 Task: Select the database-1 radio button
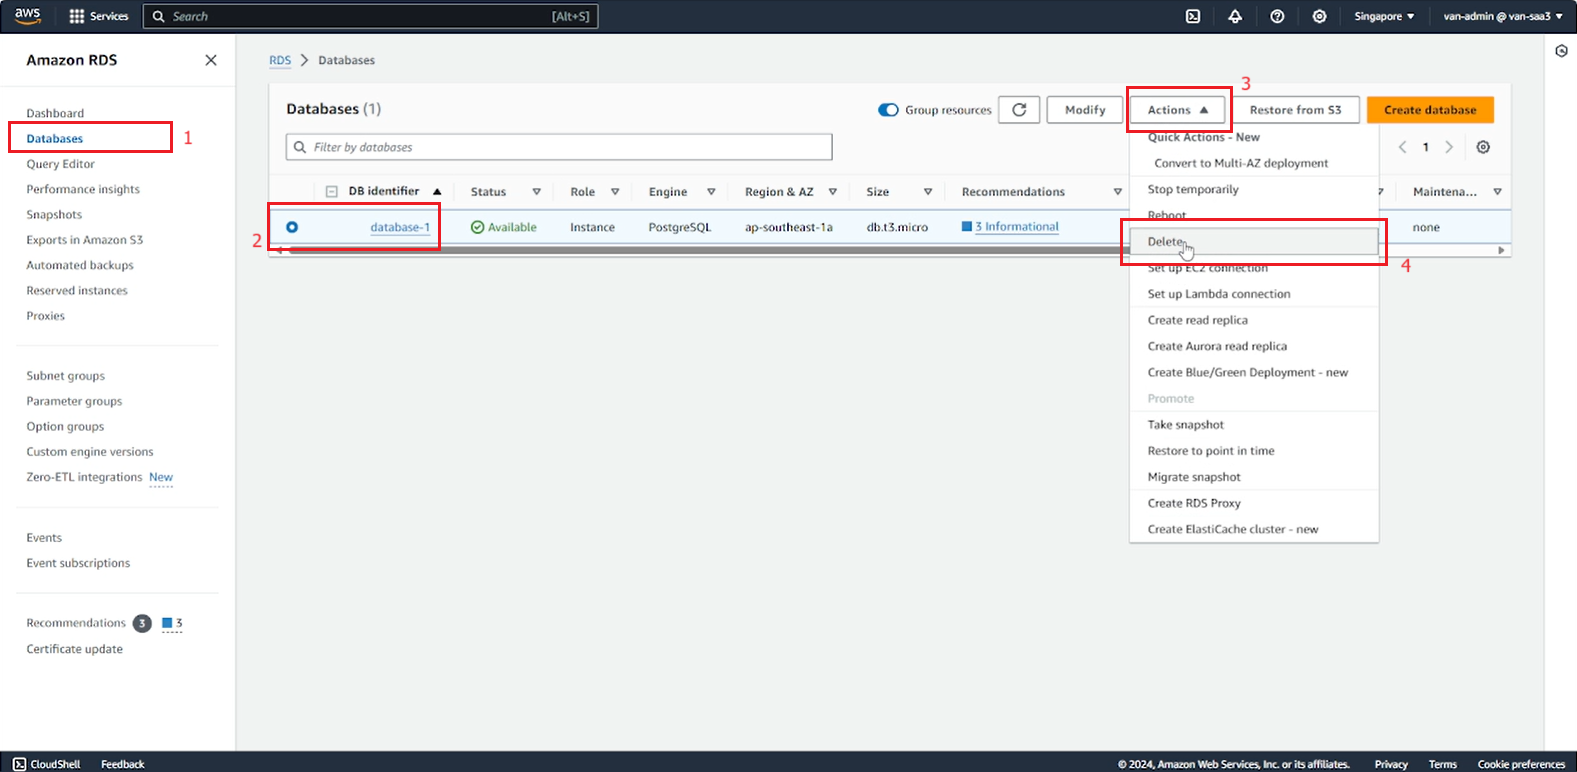pyautogui.click(x=292, y=227)
